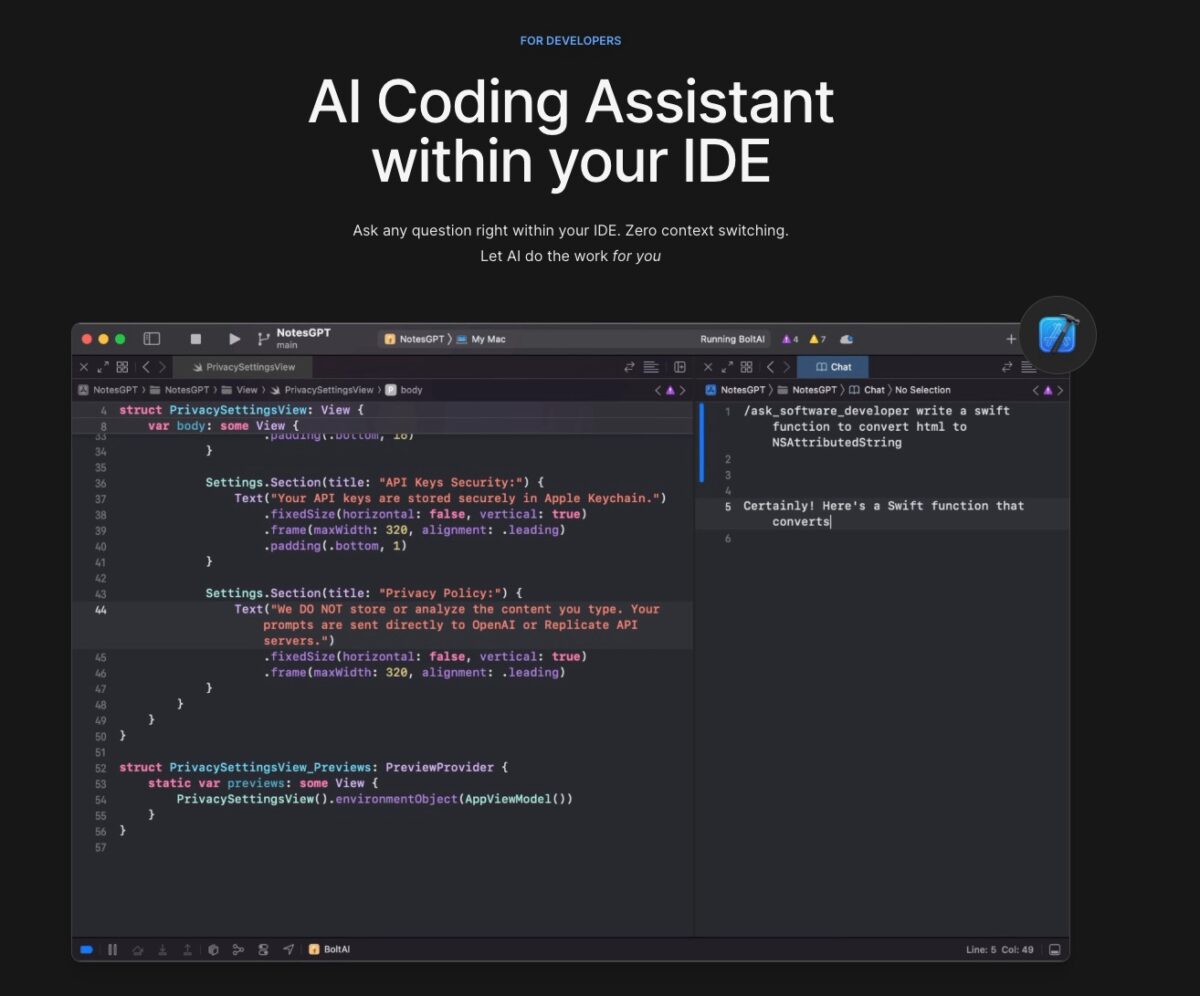
Task: Open the debug memory graph icon
Action: [238, 949]
